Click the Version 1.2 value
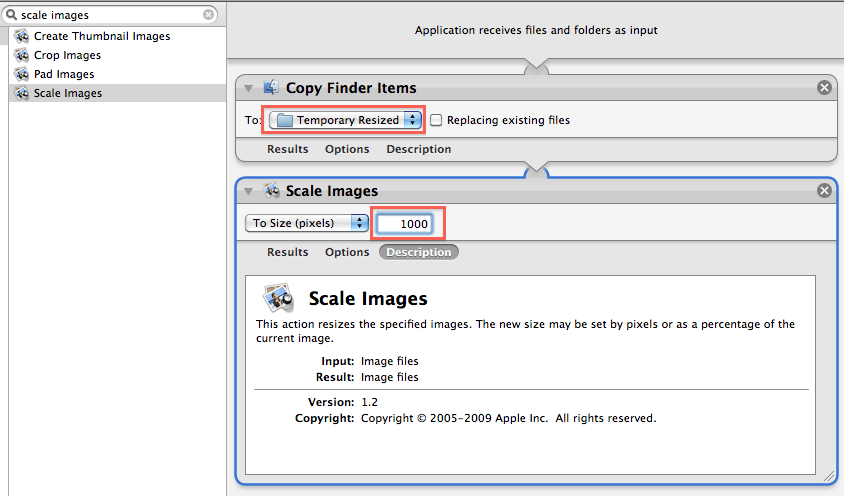Screen dimensions: 844x496 click(x=369, y=402)
